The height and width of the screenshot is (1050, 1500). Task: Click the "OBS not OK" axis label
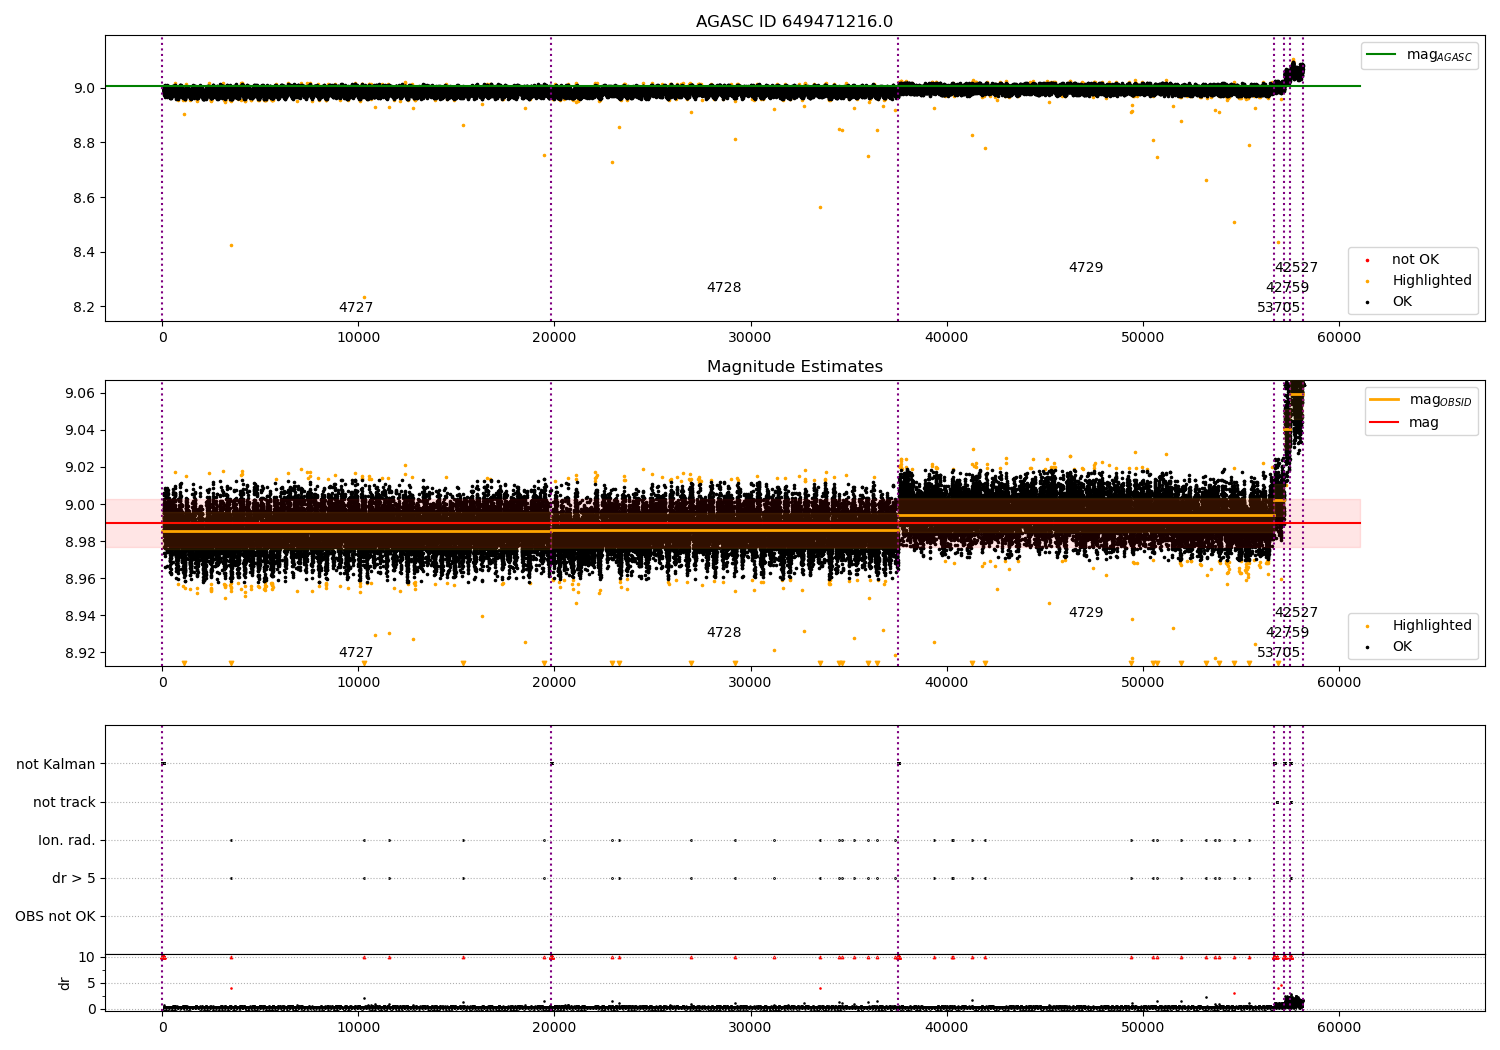point(55,916)
